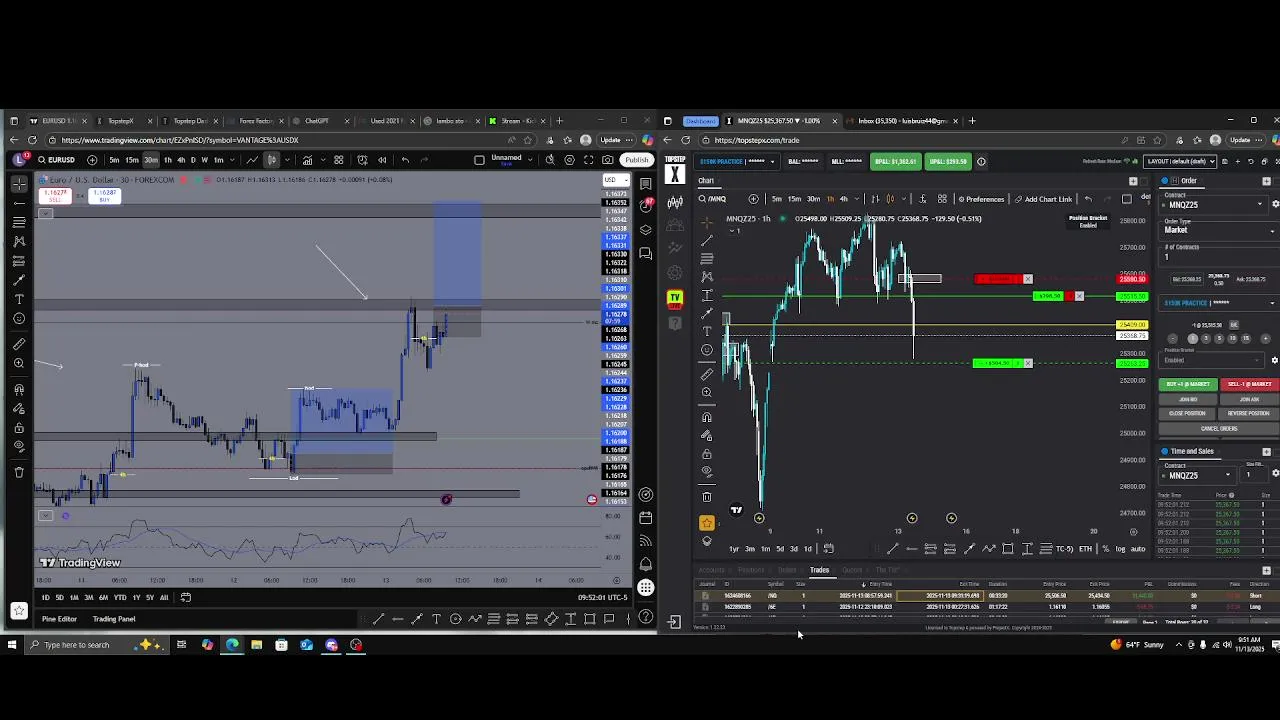Click the SELL -1 @ MARKET button
This screenshot has width=1280, height=720.
pos(1248,385)
